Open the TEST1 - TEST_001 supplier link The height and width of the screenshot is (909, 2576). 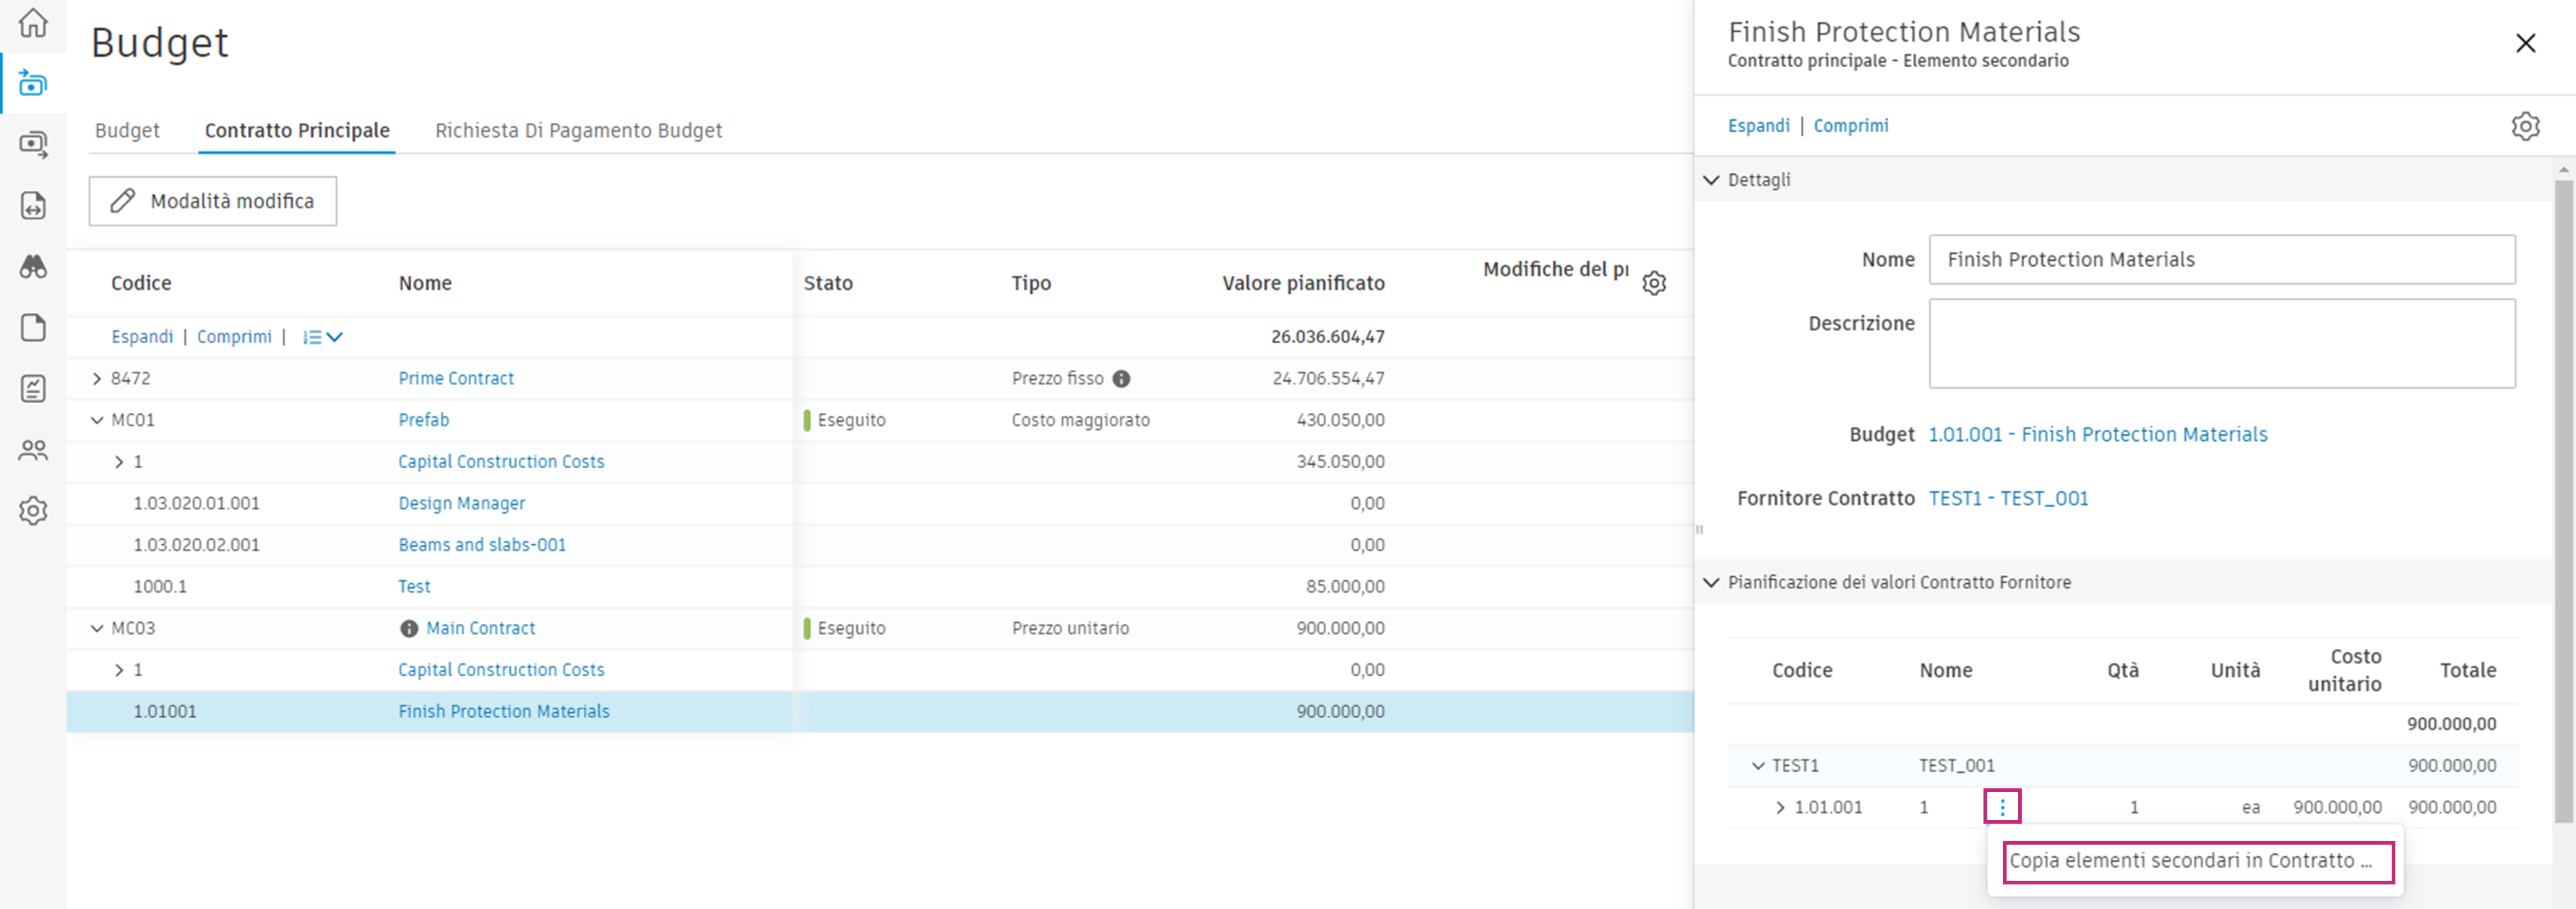pos(2008,498)
